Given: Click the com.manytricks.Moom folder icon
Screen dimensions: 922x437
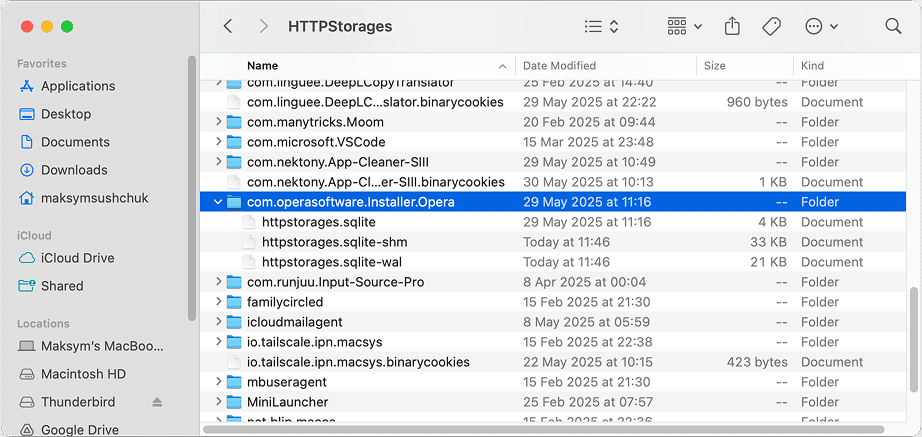Looking at the screenshot, I should coord(235,122).
